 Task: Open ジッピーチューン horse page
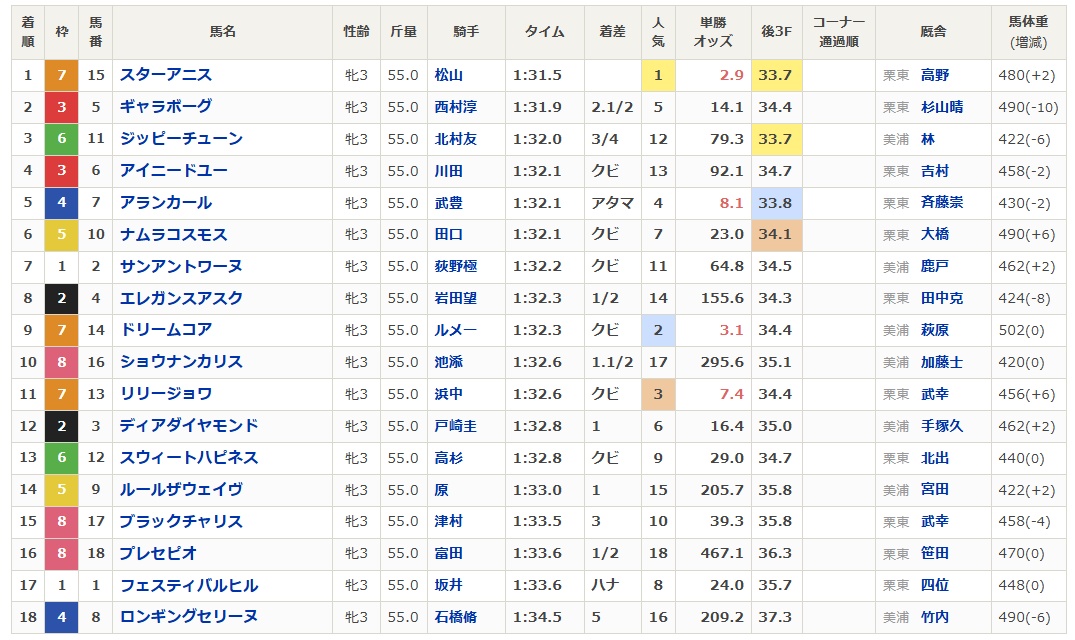pyautogui.click(x=180, y=139)
